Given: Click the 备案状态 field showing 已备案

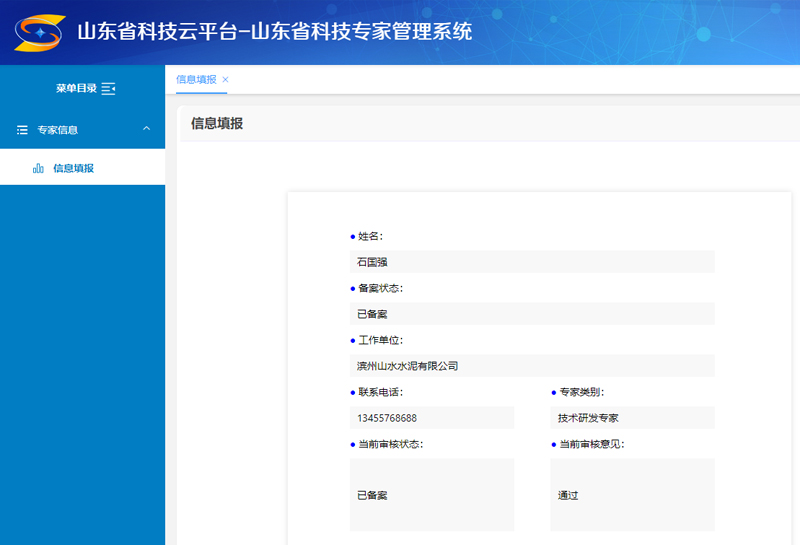Looking at the screenshot, I should click(x=532, y=314).
